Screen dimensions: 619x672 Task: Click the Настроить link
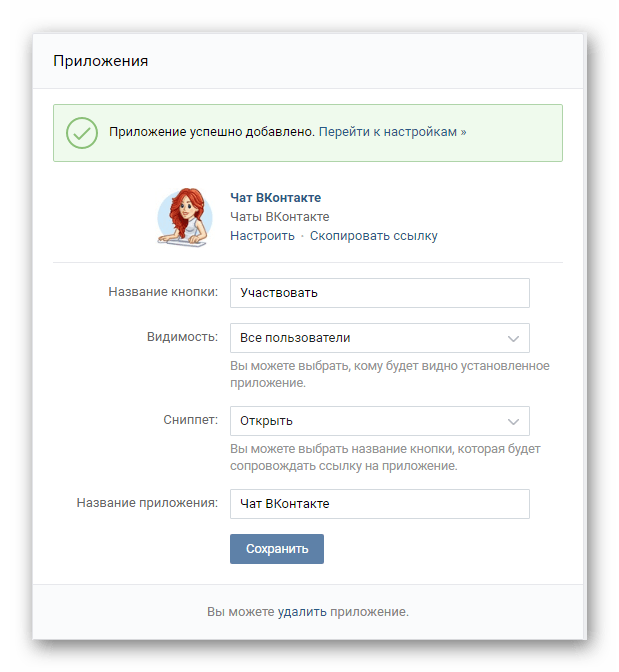coord(262,236)
